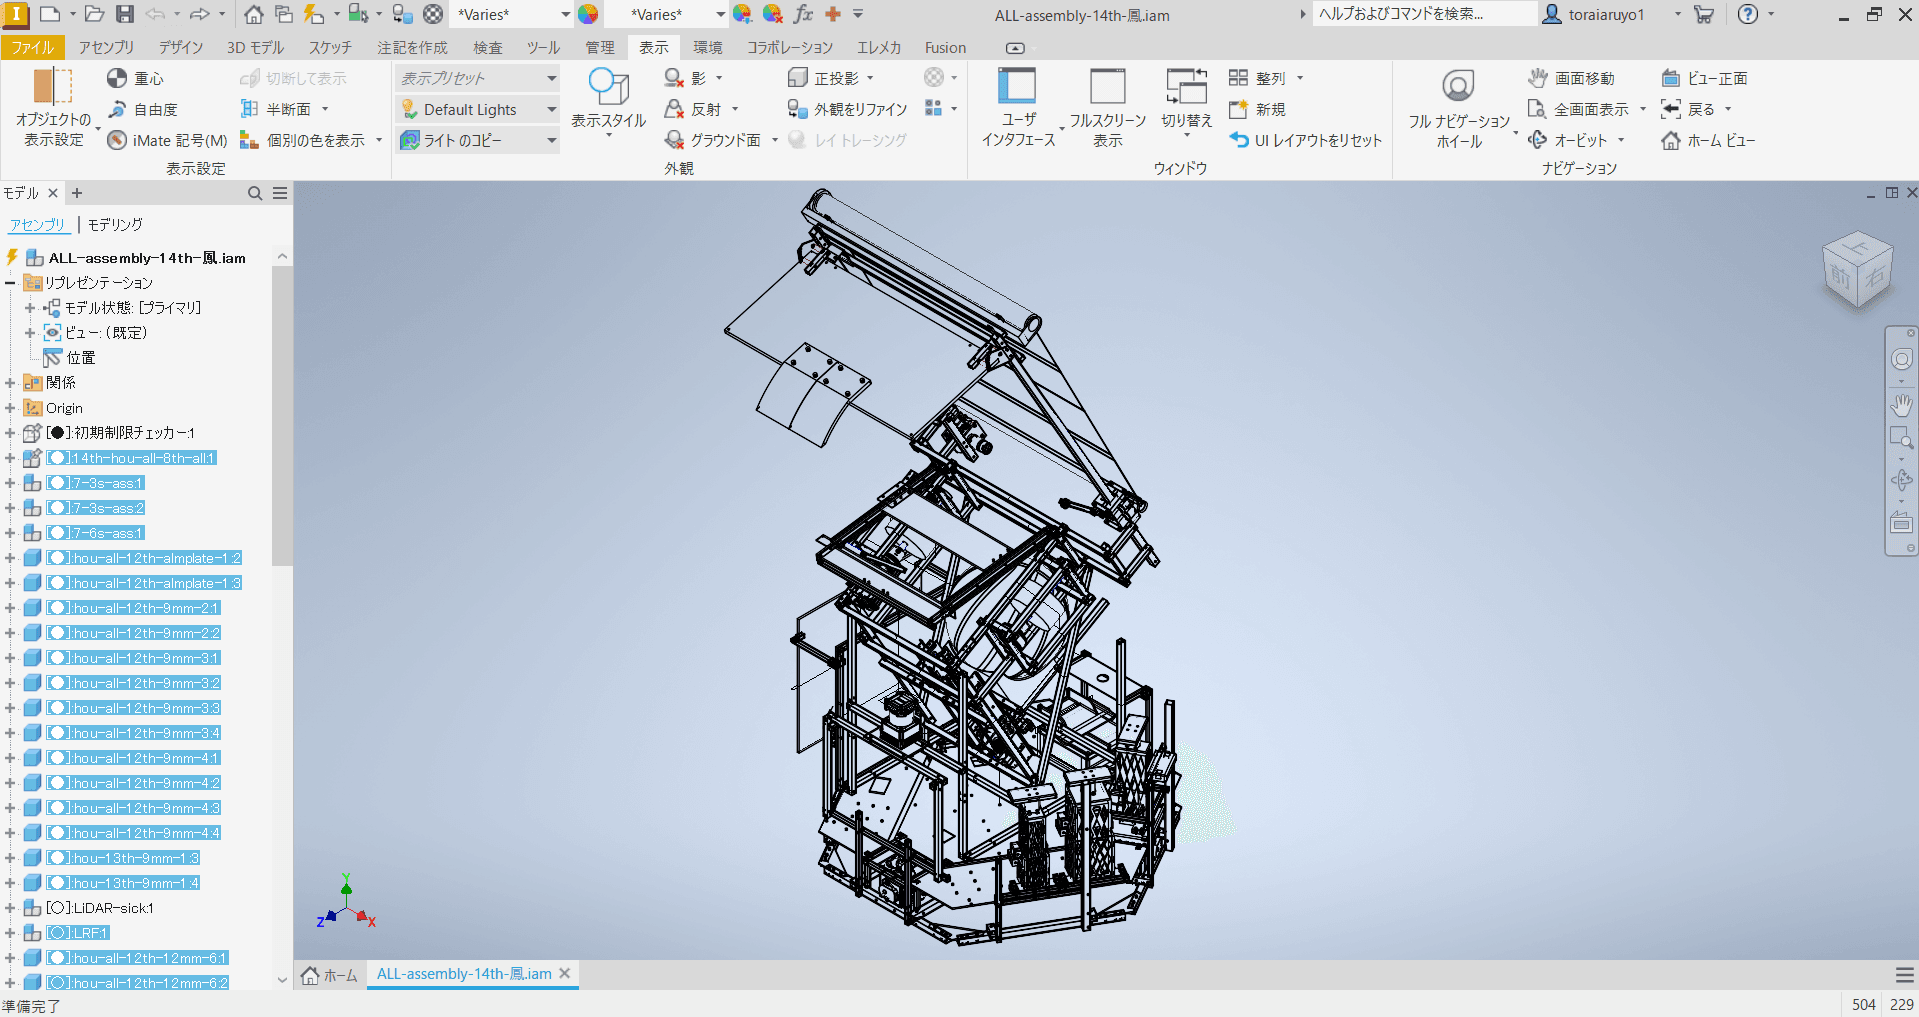The height and width of the screenshot is (1017, 1919).
Task: Toggle the Degrees of Freedom (自由度) display
Action: point(117,109)
